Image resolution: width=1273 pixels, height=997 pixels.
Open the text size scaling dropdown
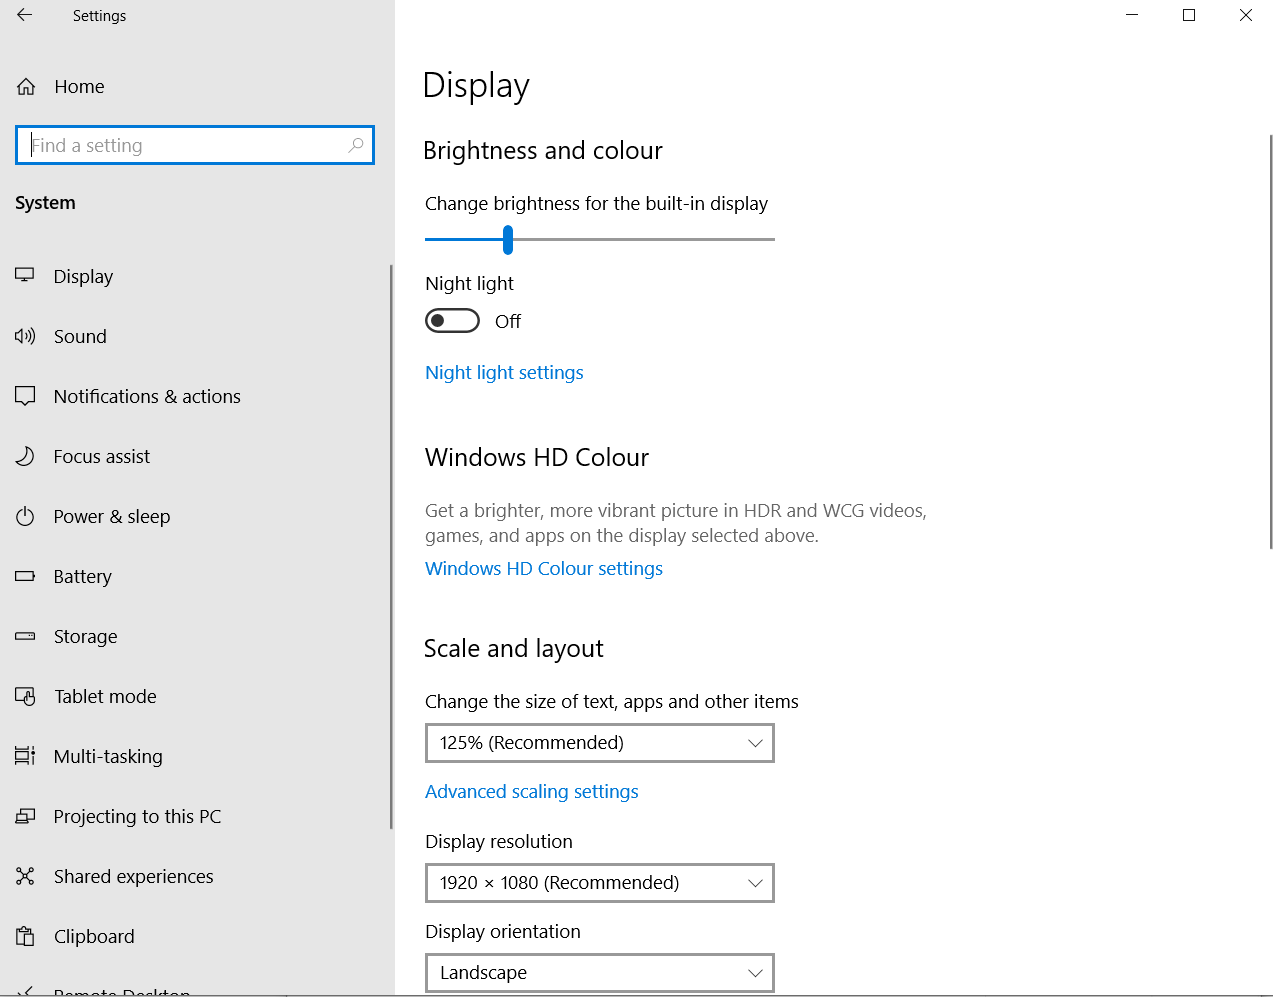[600, 743]
